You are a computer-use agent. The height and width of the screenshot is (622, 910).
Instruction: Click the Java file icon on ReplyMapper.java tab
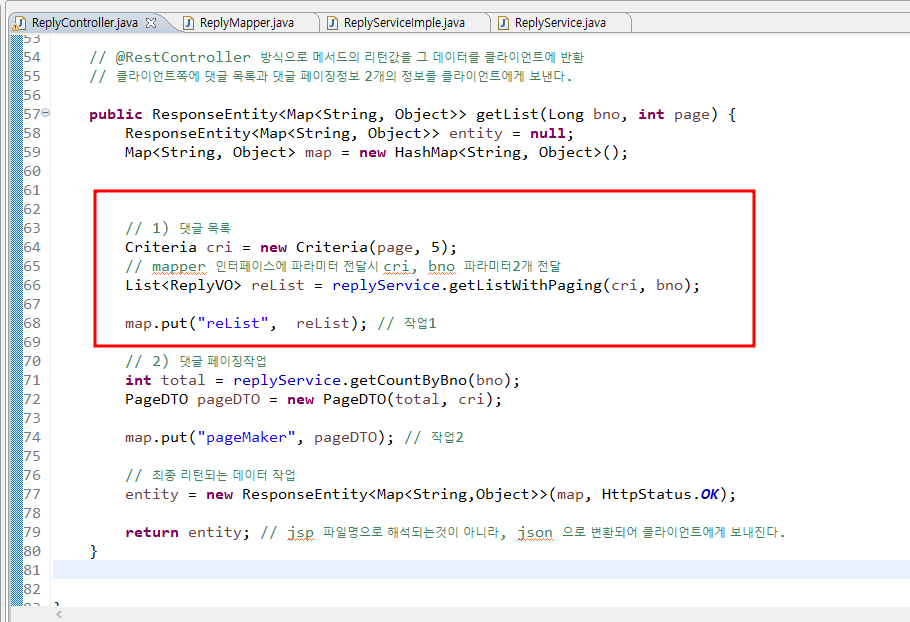pyautogui.click(x=189, y=23)
